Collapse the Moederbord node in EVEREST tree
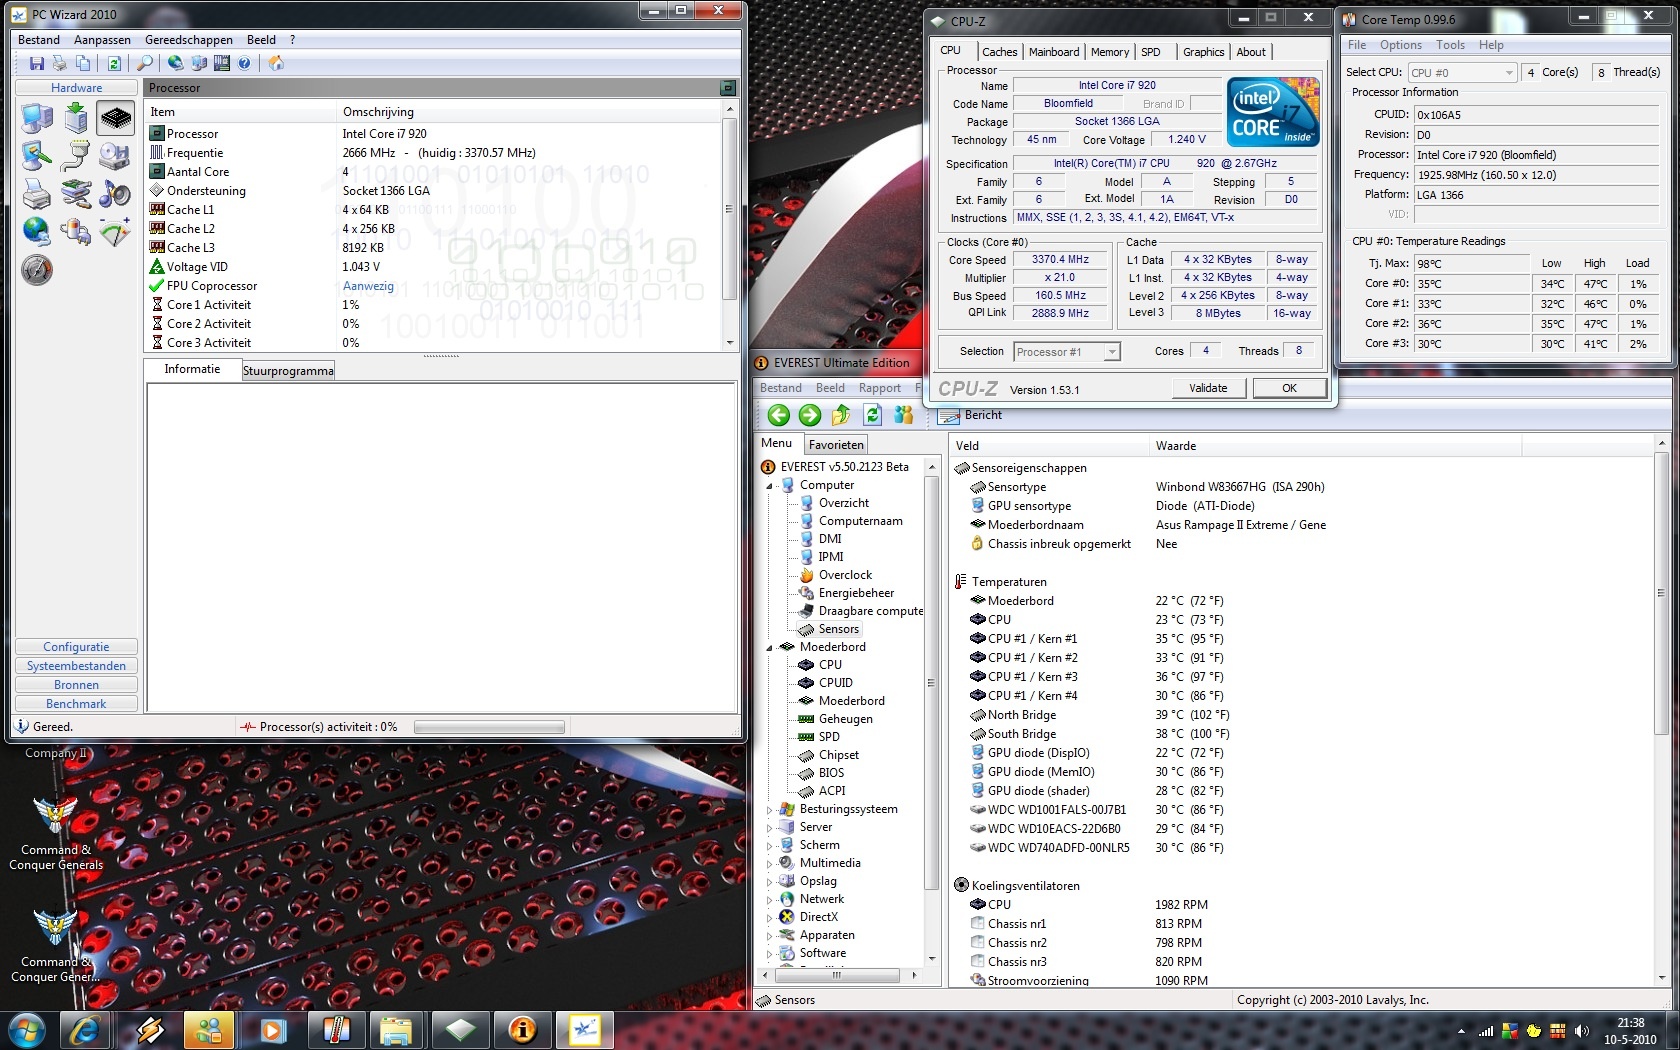This screenshot has width=1680, height=1050. coord(770,648)
